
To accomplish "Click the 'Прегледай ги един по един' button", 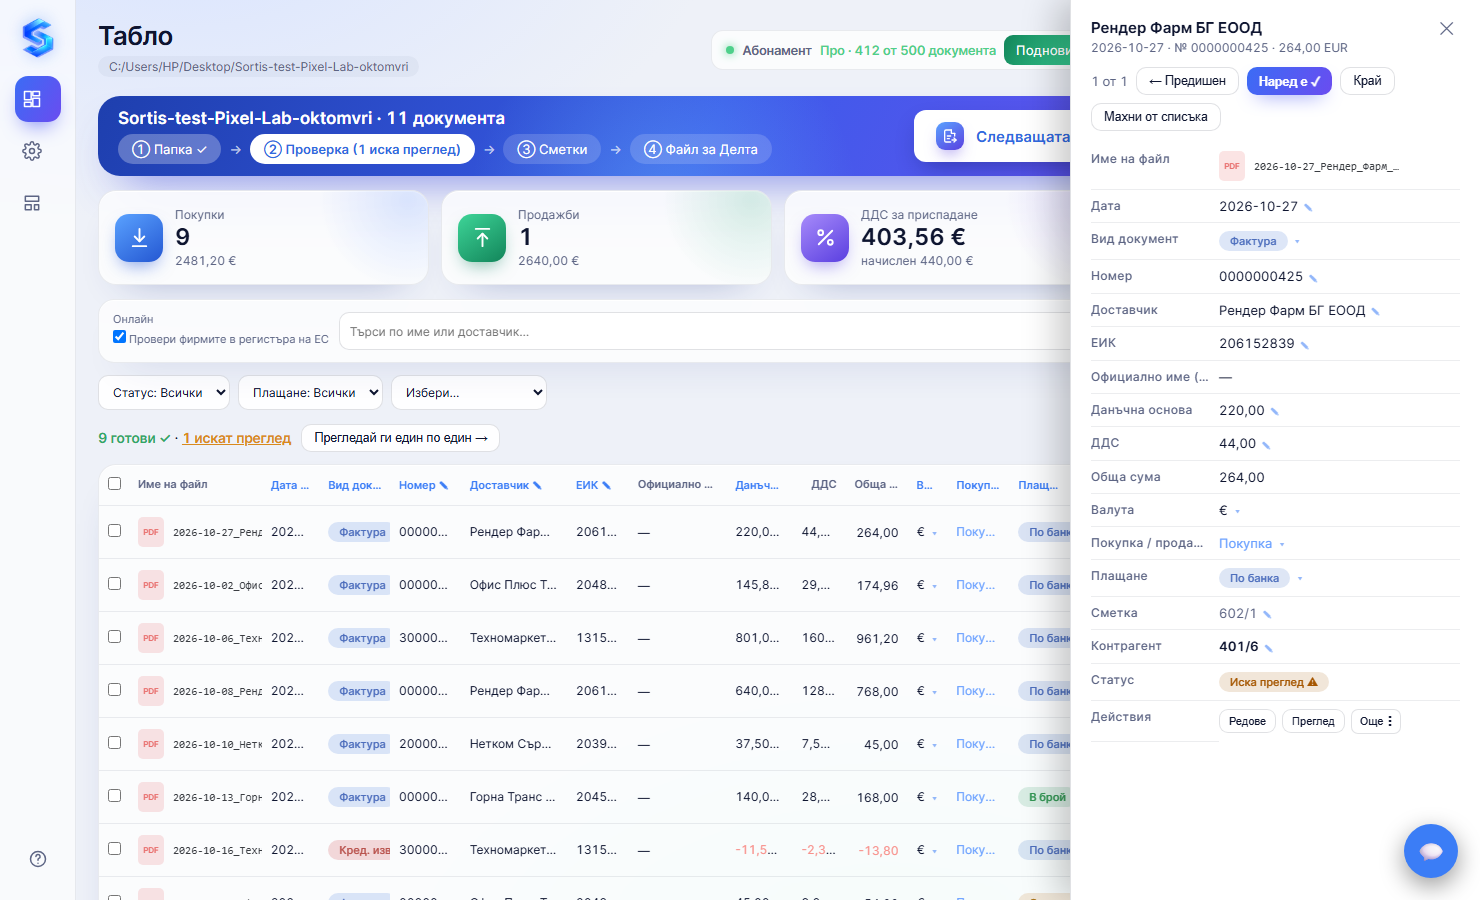I will click(400, 438).
